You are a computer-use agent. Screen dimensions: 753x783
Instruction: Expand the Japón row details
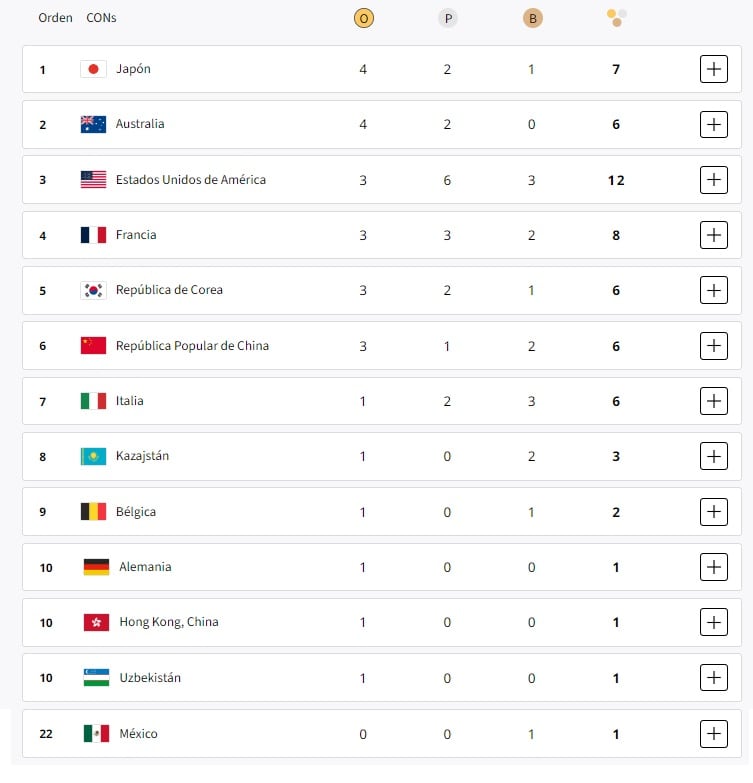click(x=713, y=69)
